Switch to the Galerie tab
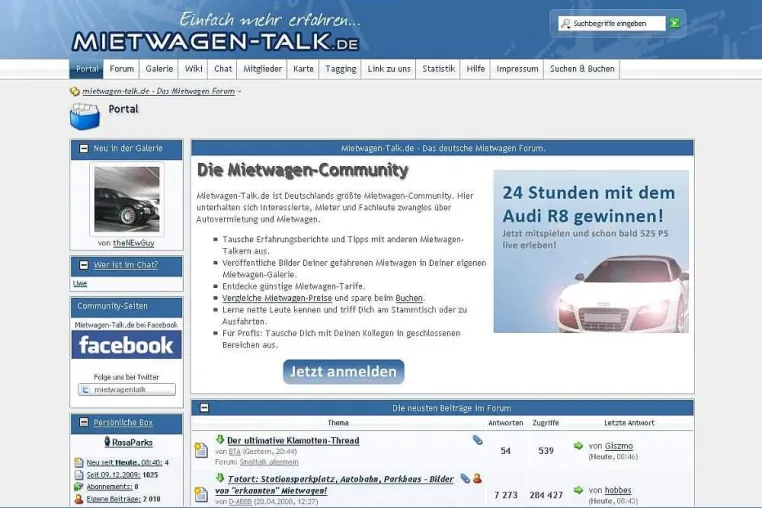The height and width of the screenshot is (508, 762). pos(159,69)
